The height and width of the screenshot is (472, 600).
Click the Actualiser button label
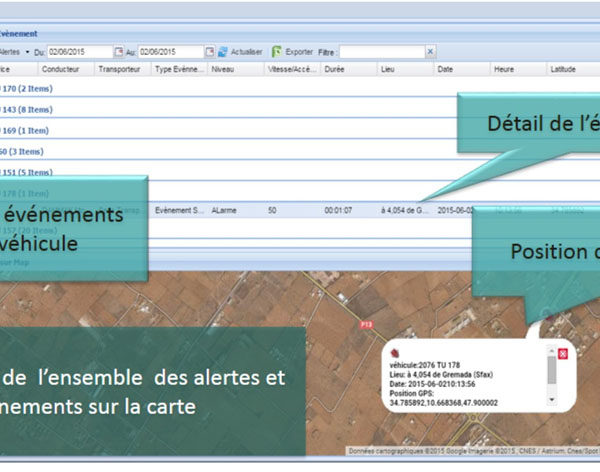[246, 51]
